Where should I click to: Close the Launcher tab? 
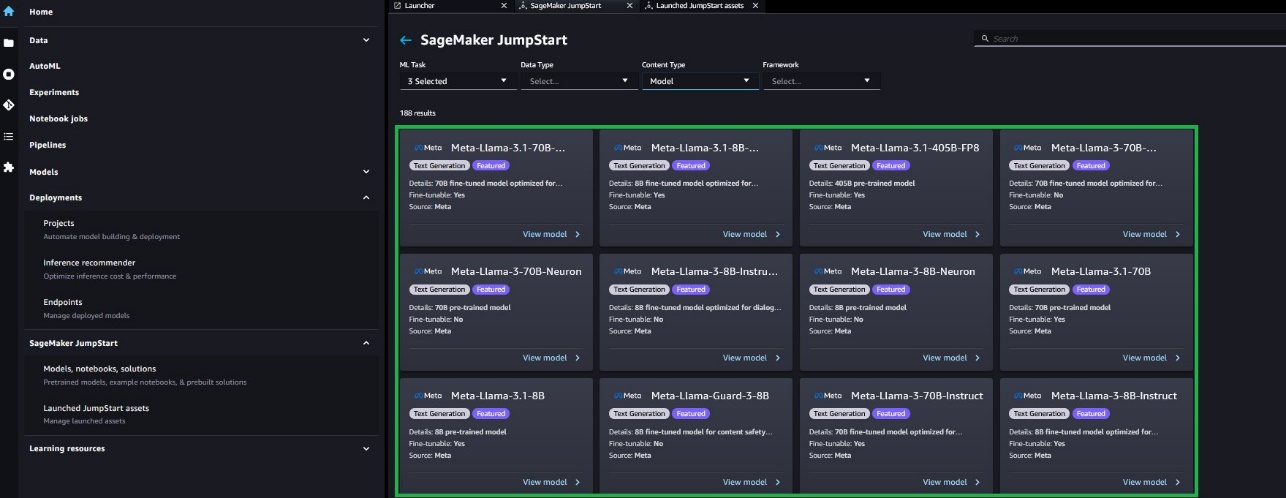(503, 6)
